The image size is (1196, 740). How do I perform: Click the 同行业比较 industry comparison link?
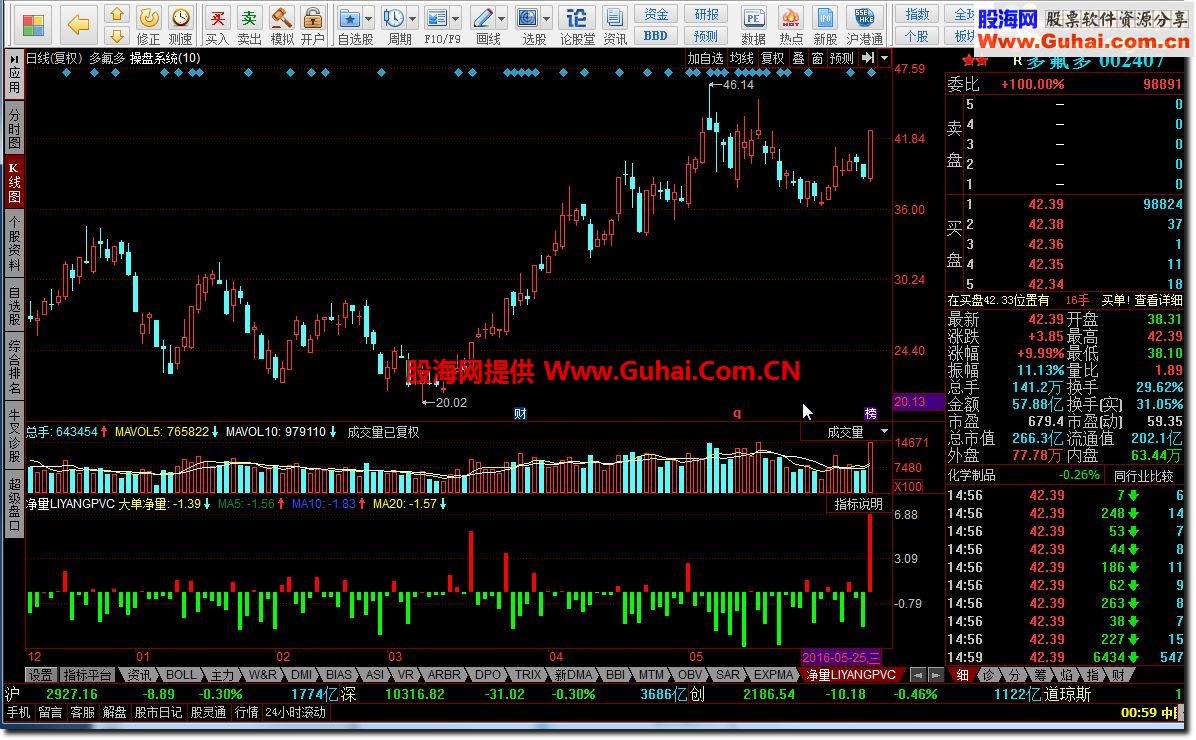[1143, 476]
